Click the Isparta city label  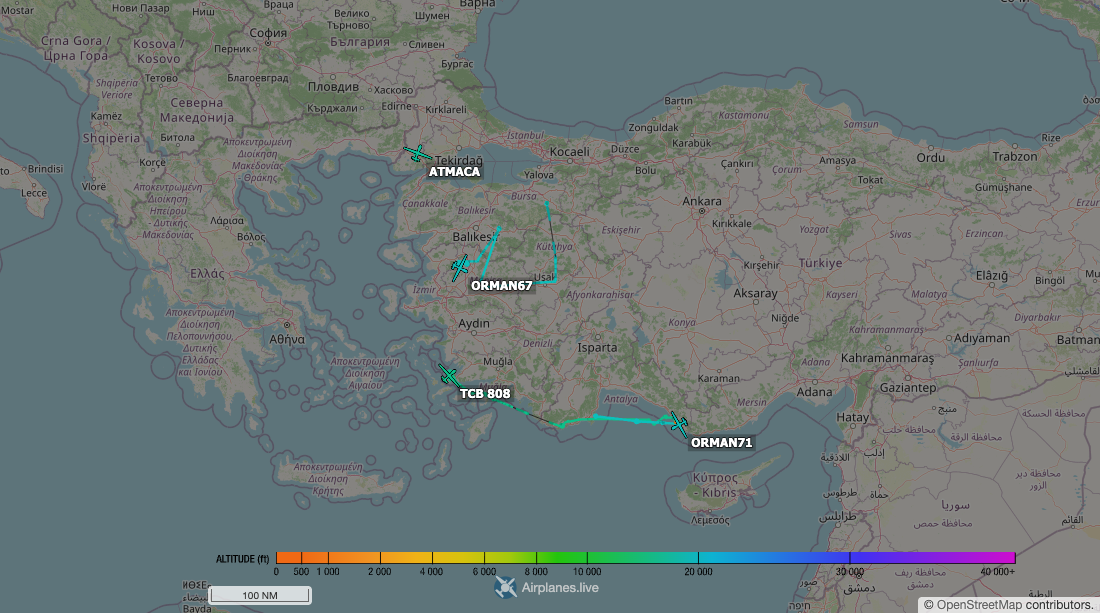tap(597, 348)
